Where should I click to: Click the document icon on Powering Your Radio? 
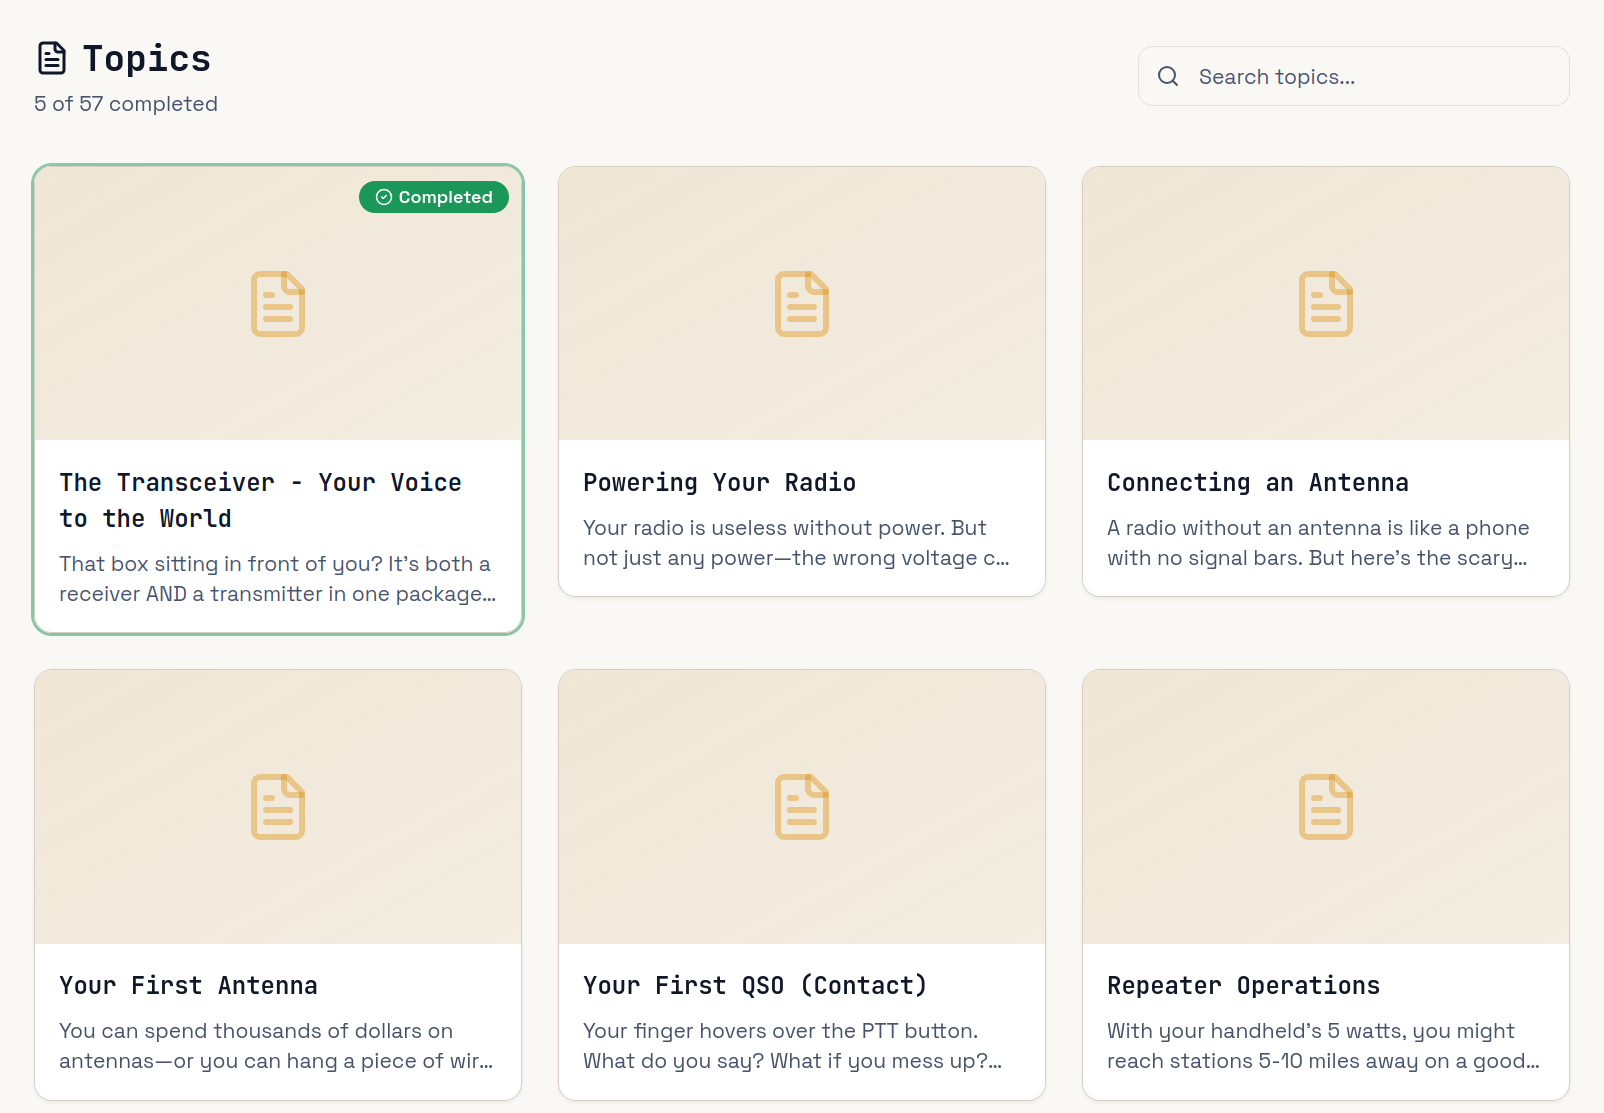pyautogui.click(x=801, y=303)
